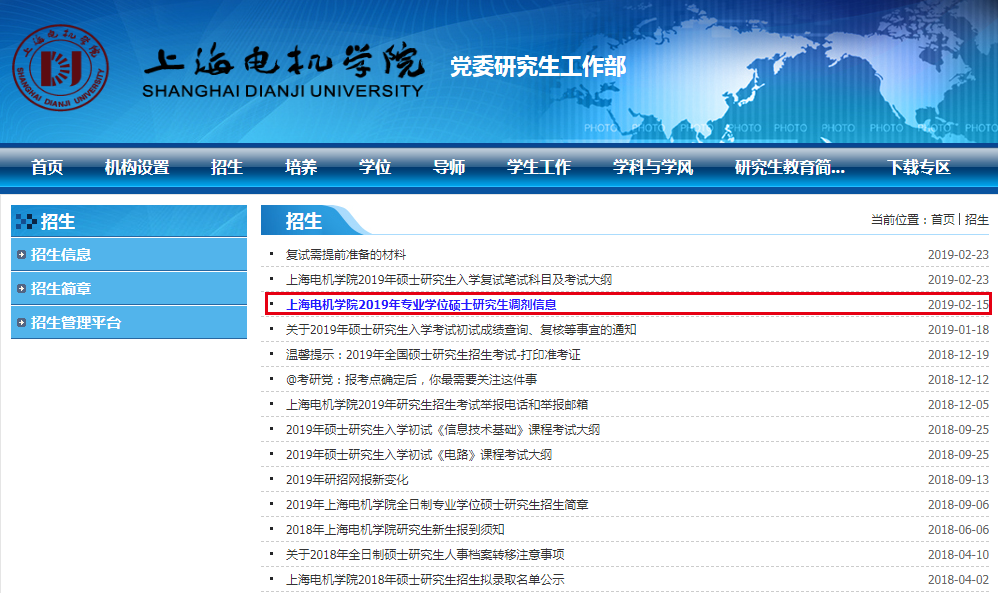This screenshot has width=998, height=593.
Task: Select 招生 in the top navigation bar
Action: tap(227, 167)
